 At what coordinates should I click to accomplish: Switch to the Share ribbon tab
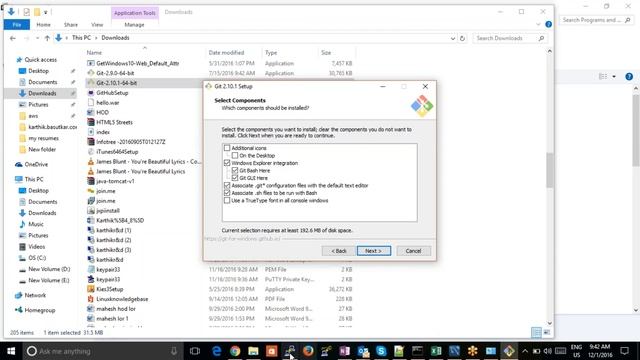(71, 25)
